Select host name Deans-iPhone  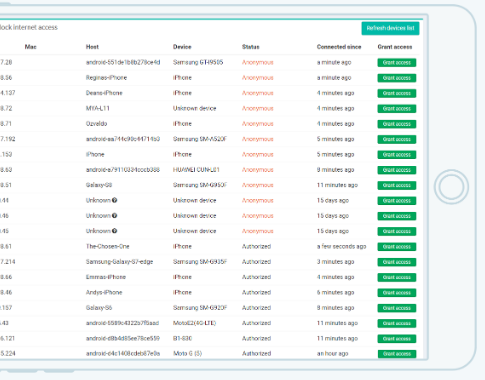click(x=104, y=93)
